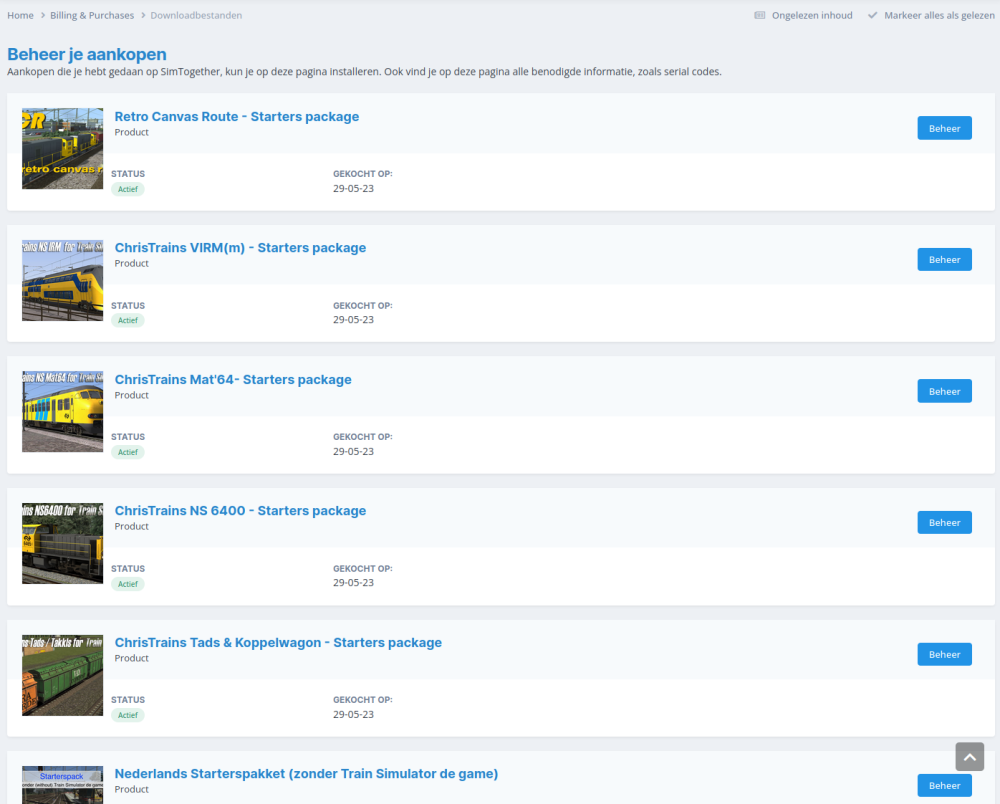Viewport: 1000px width, 804px height.
Task: Click Beheer for Retro Canvas Route
Action: click(x=944, y=128)
